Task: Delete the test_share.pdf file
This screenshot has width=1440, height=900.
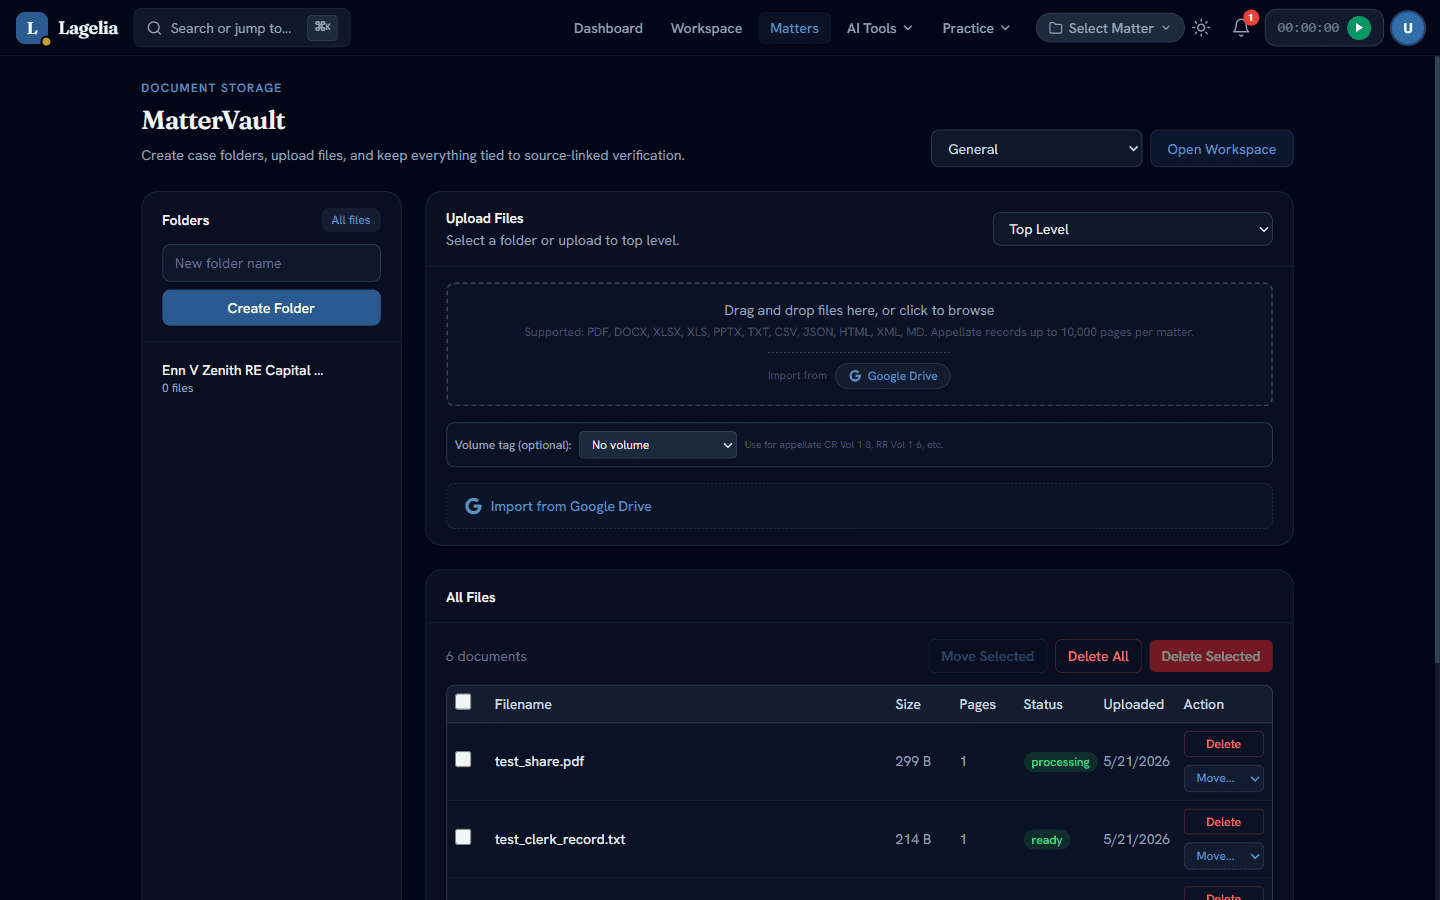Action: 1224,744
